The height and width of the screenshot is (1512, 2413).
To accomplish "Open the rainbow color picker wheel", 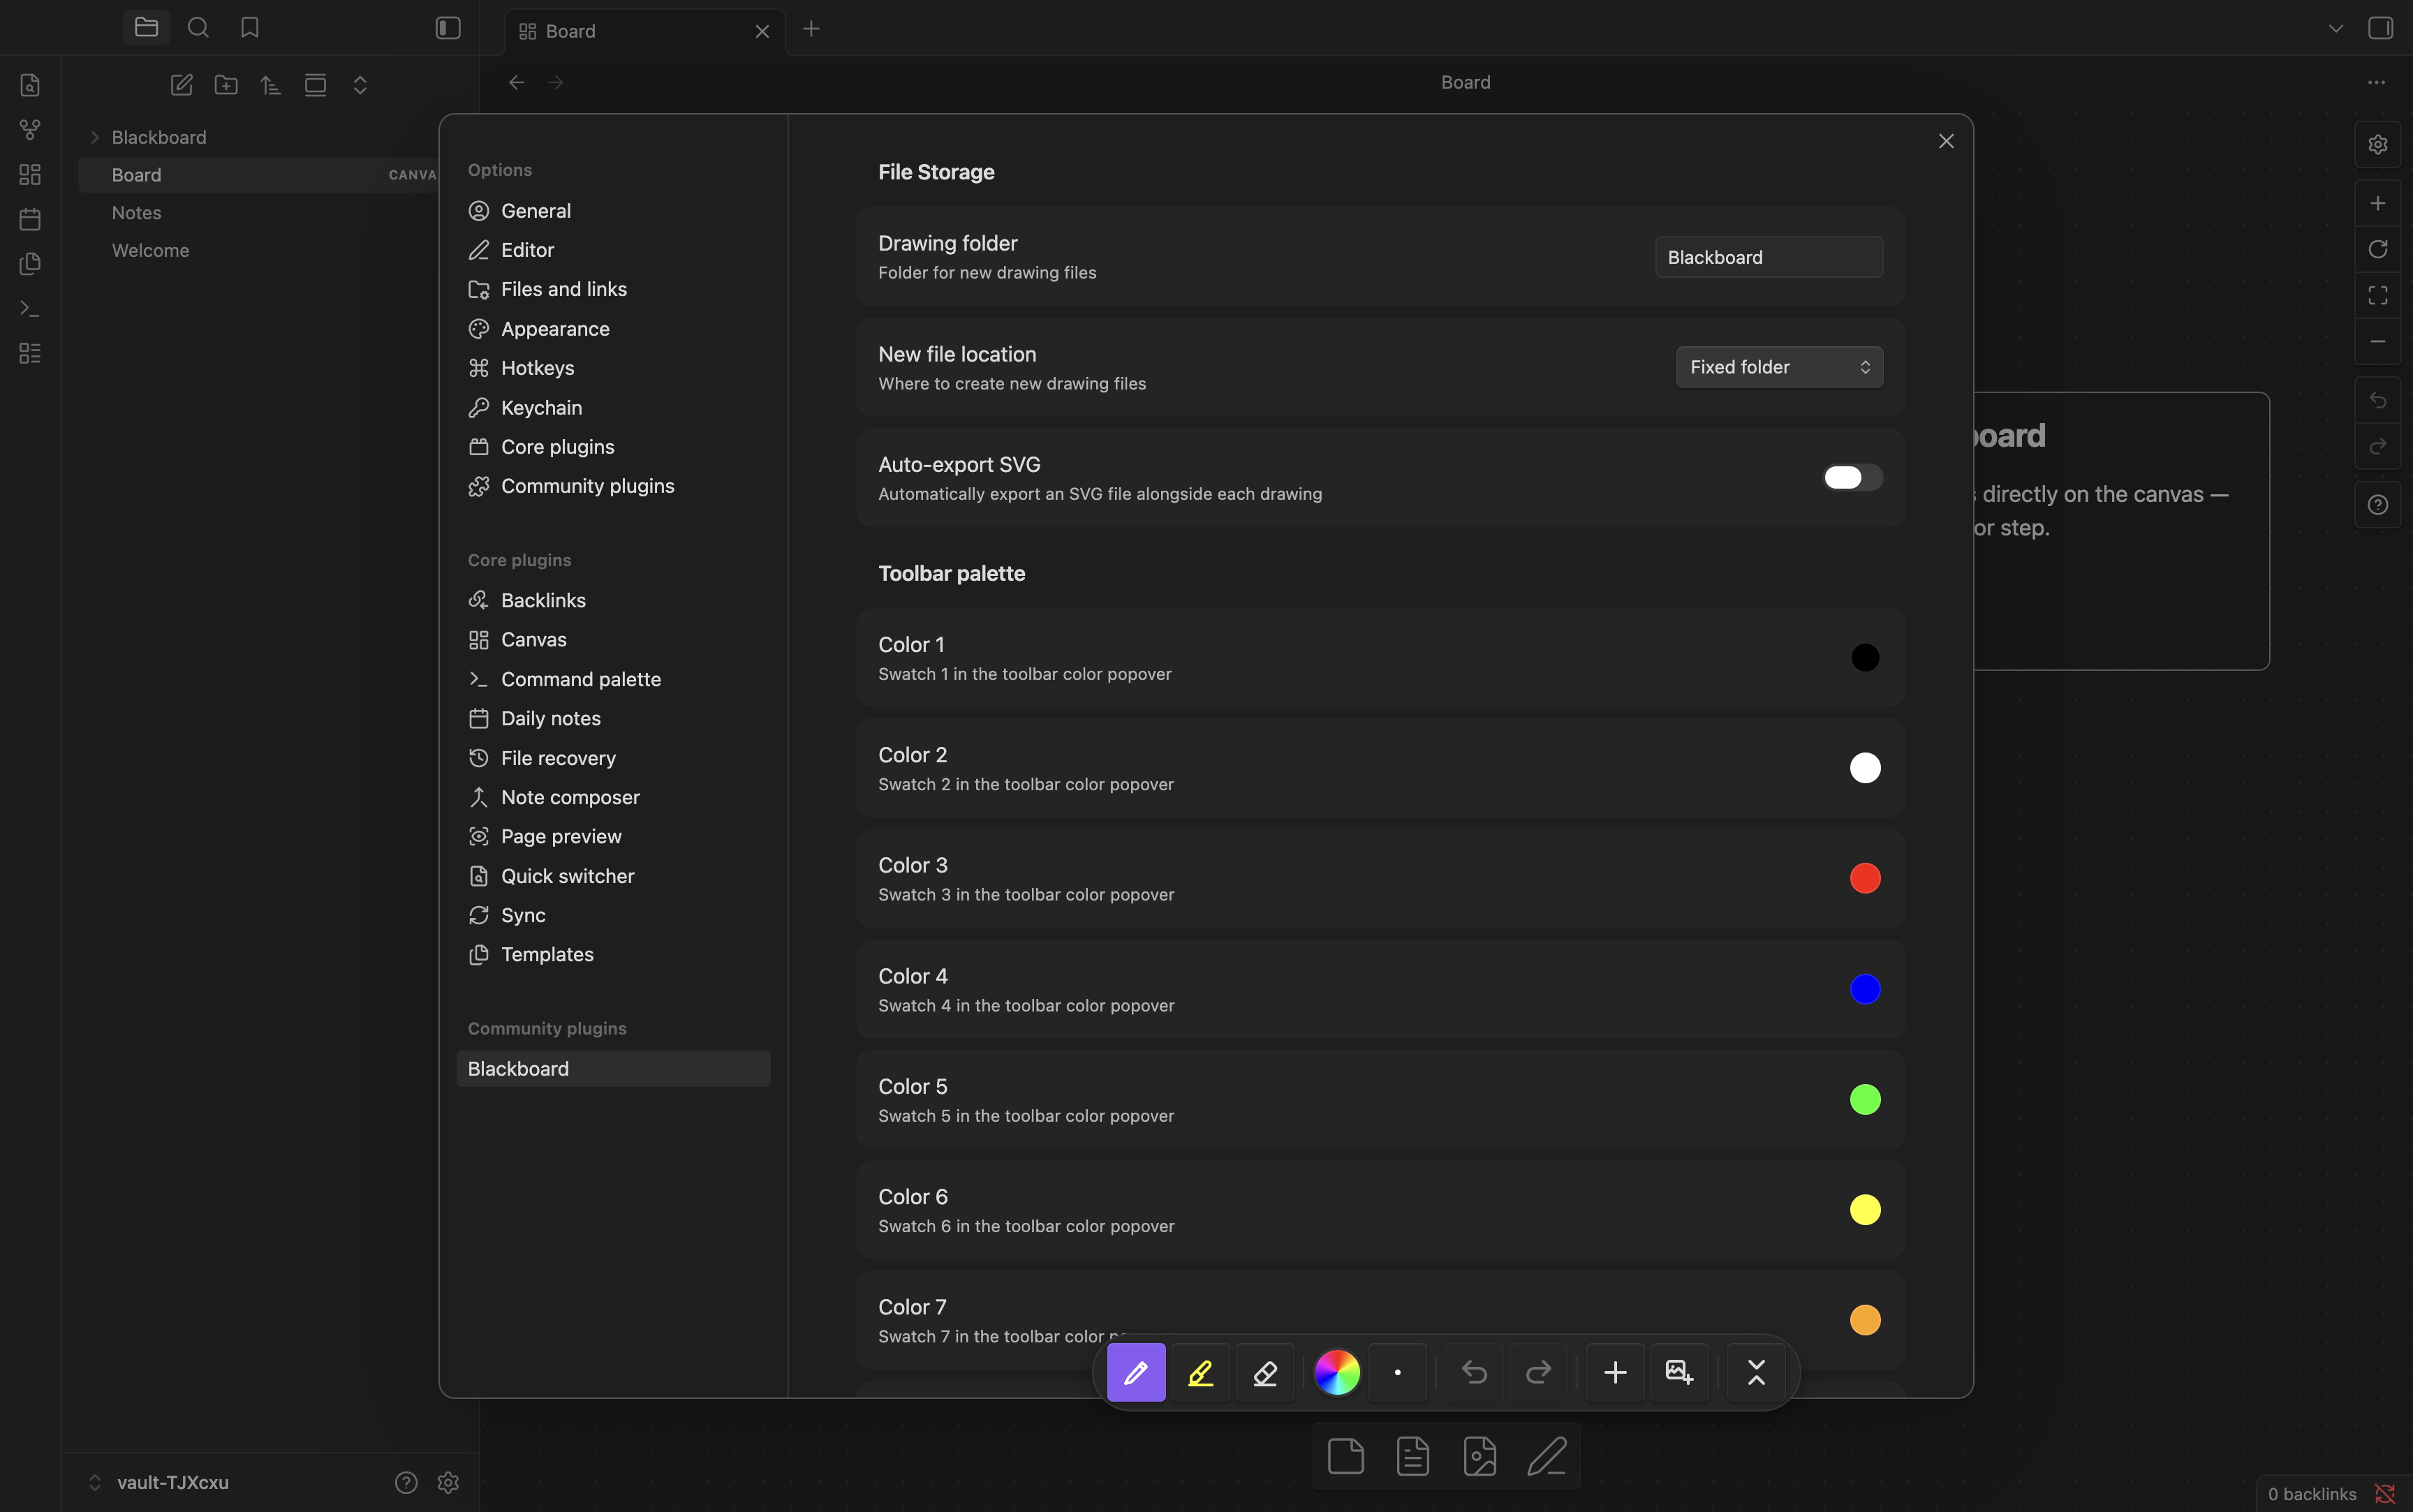I will 1337,1372.
